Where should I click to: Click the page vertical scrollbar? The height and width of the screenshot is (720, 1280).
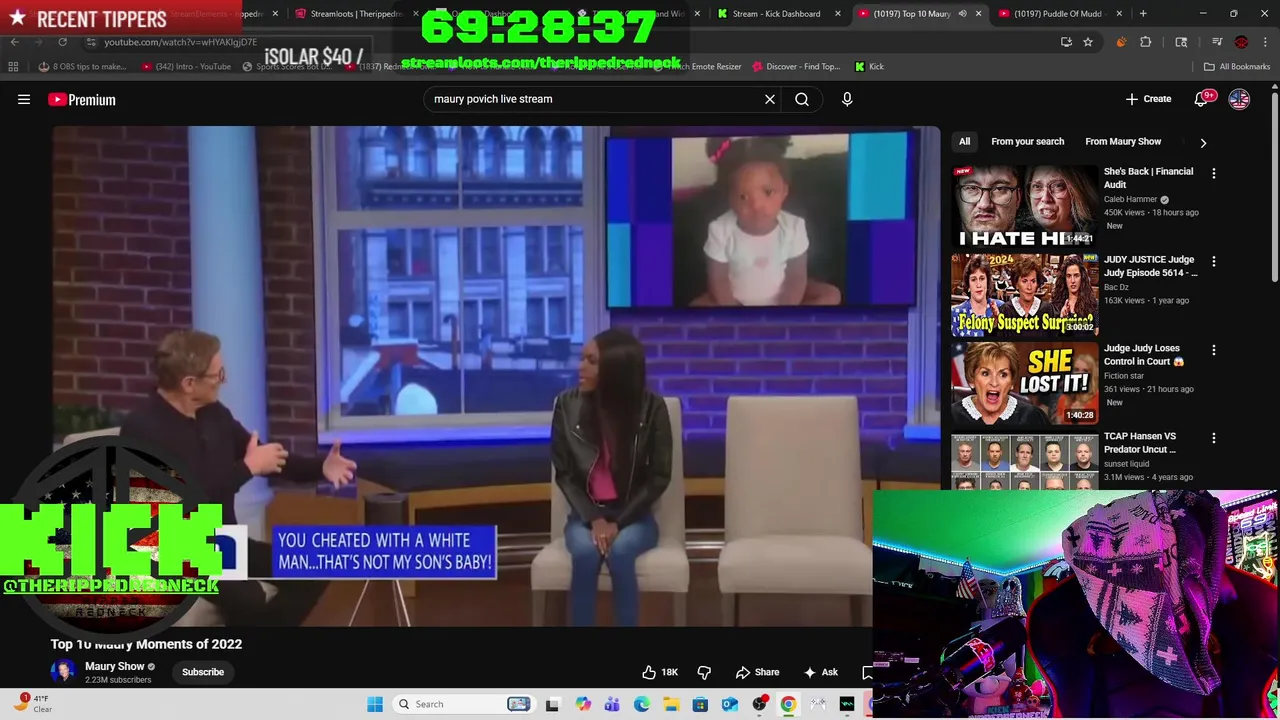(1274, 185)
